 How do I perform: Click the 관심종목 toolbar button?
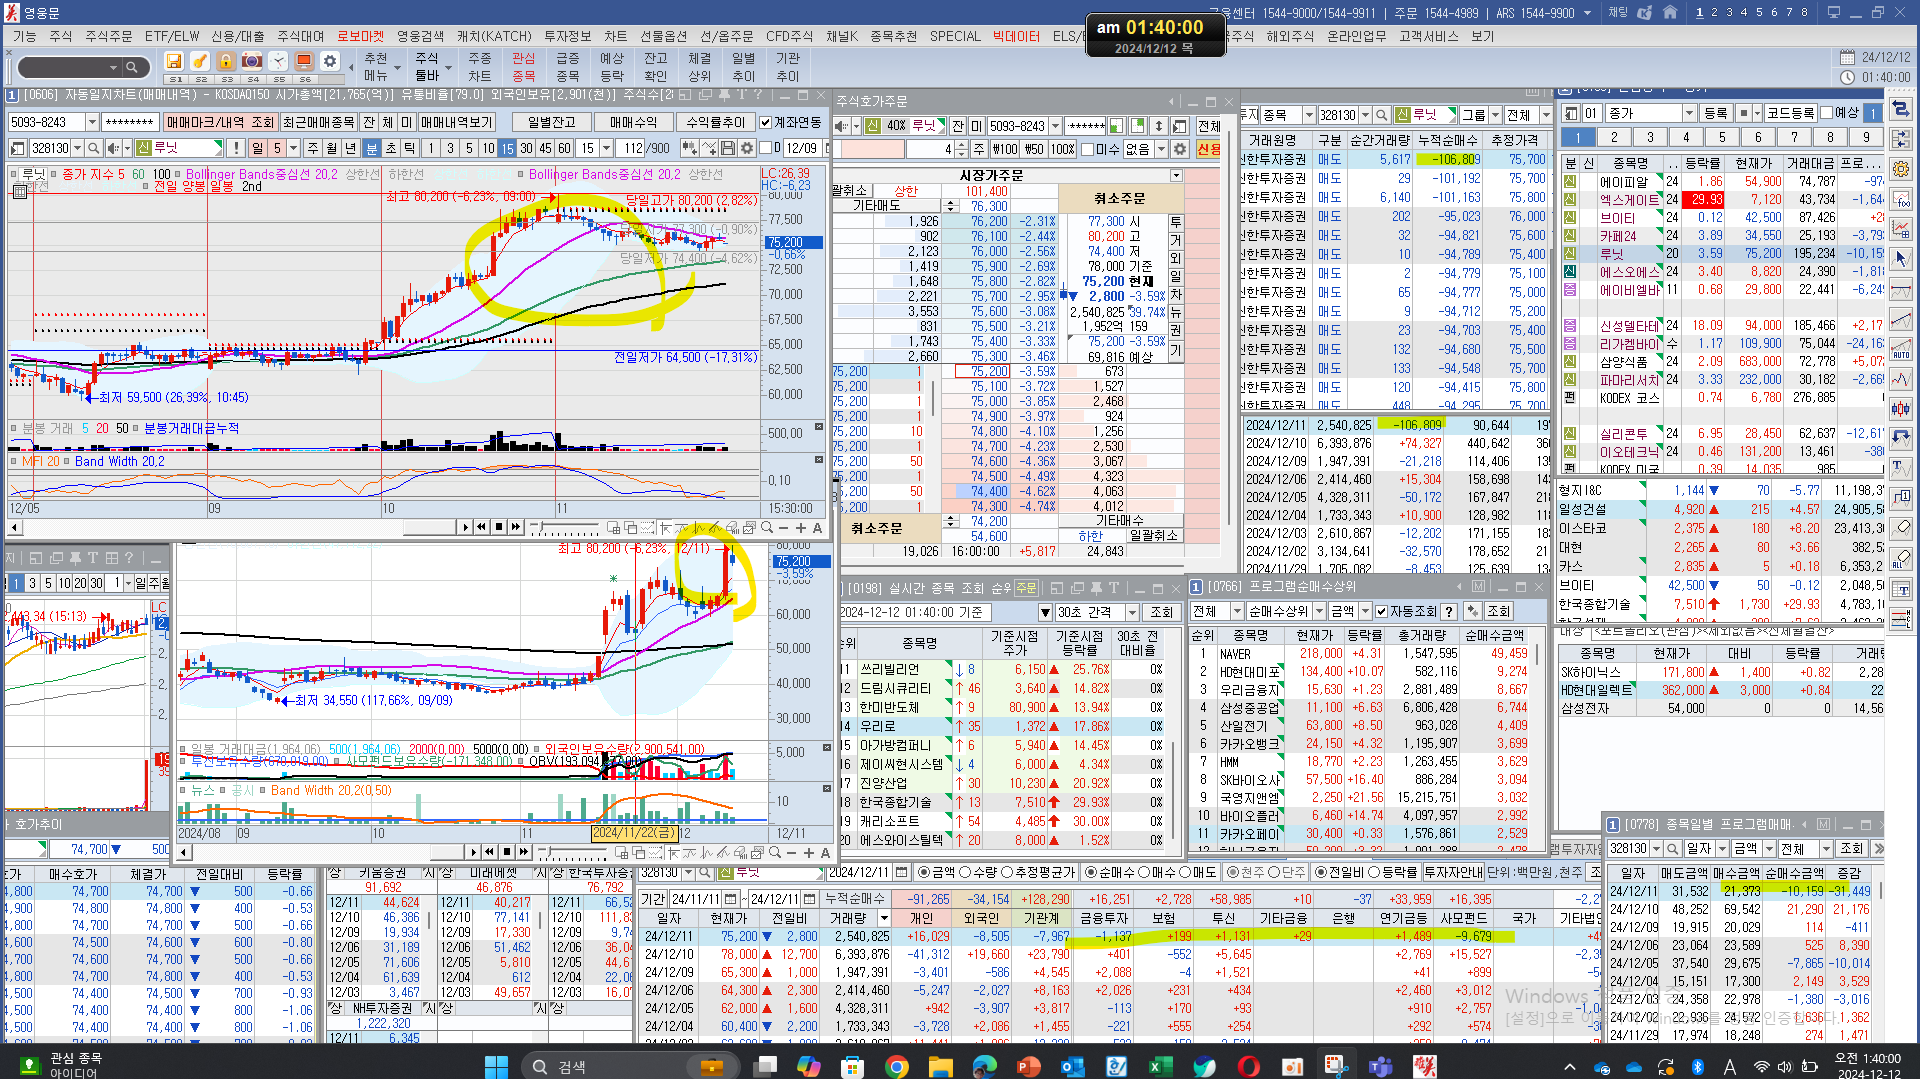tap(523, 67)
